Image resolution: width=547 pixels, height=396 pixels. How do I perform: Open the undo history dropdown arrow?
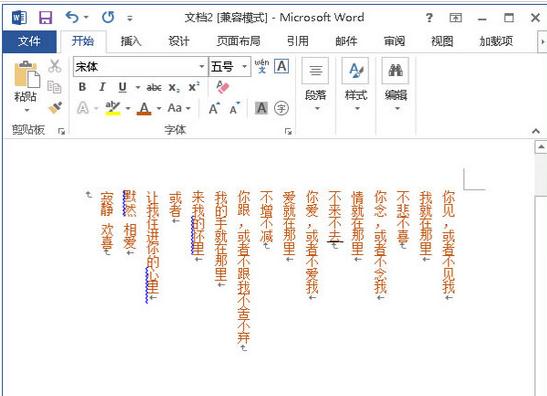coord(86,17)
